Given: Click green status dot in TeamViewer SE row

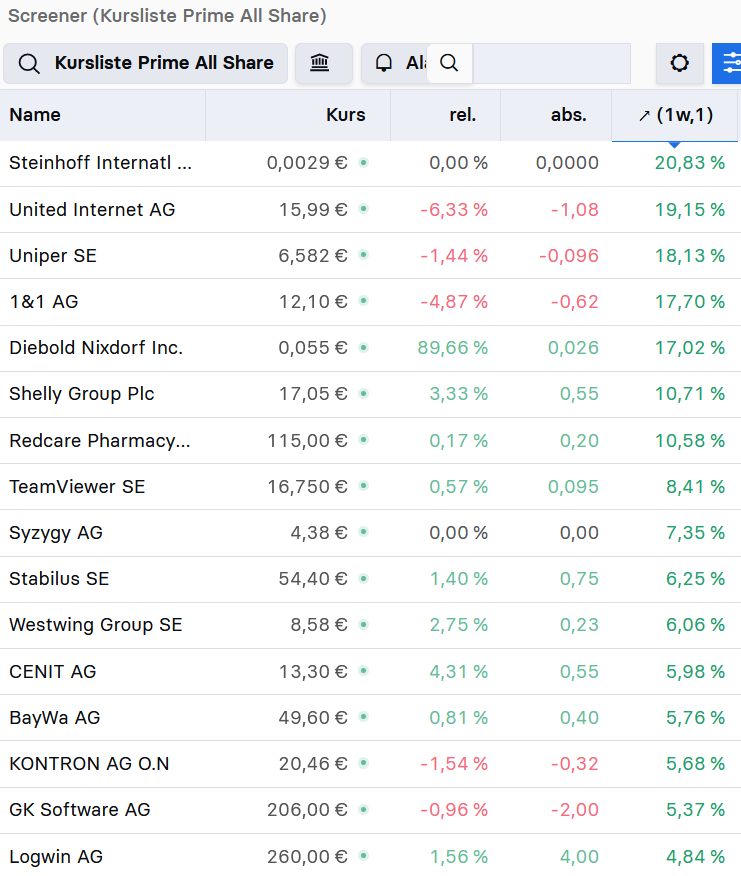Looking at the screenshot, I should click(363, 487).
